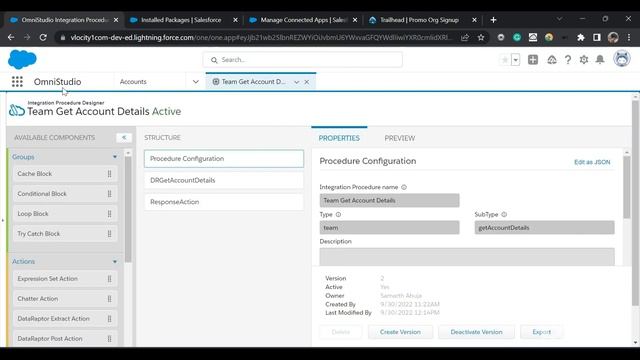Select the Conditional Block component
Image resolution: width=640 pixels, height=360 pixels.
coord(65,194)
